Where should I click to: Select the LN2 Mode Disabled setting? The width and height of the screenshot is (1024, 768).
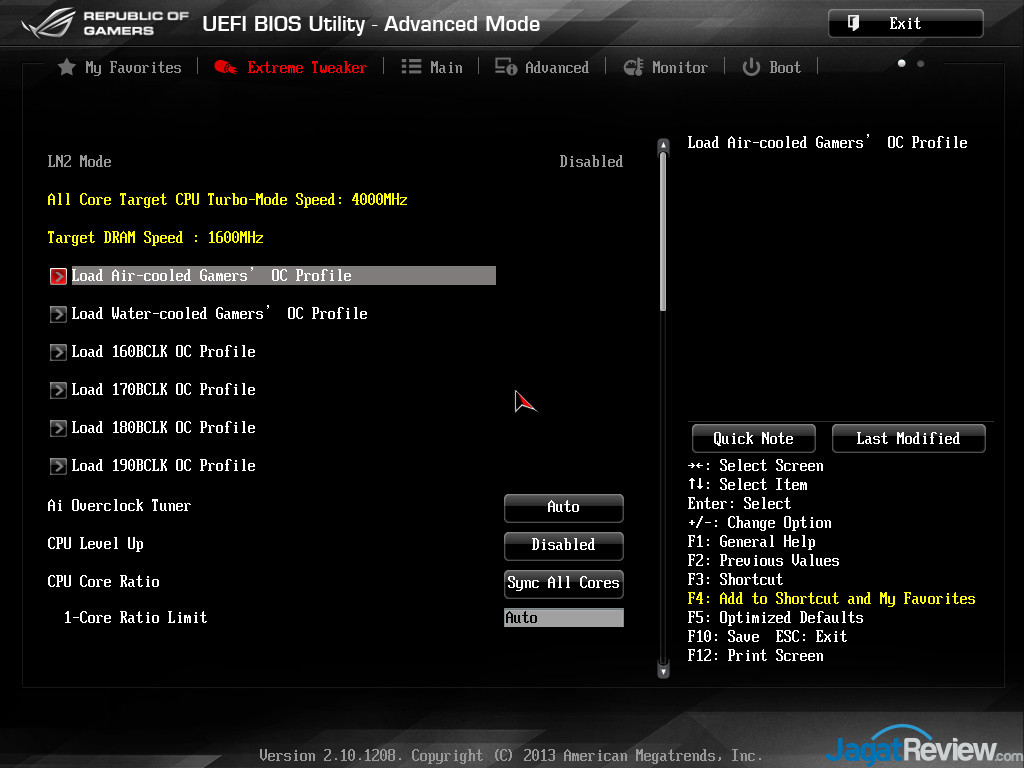point(590,162)
